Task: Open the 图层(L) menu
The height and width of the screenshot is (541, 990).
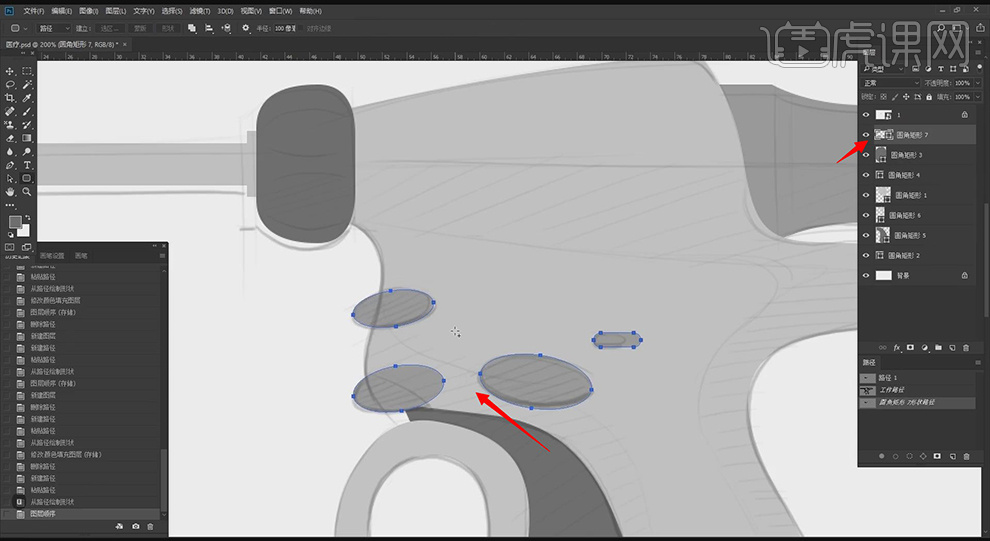Action: [x=116, y=11]
